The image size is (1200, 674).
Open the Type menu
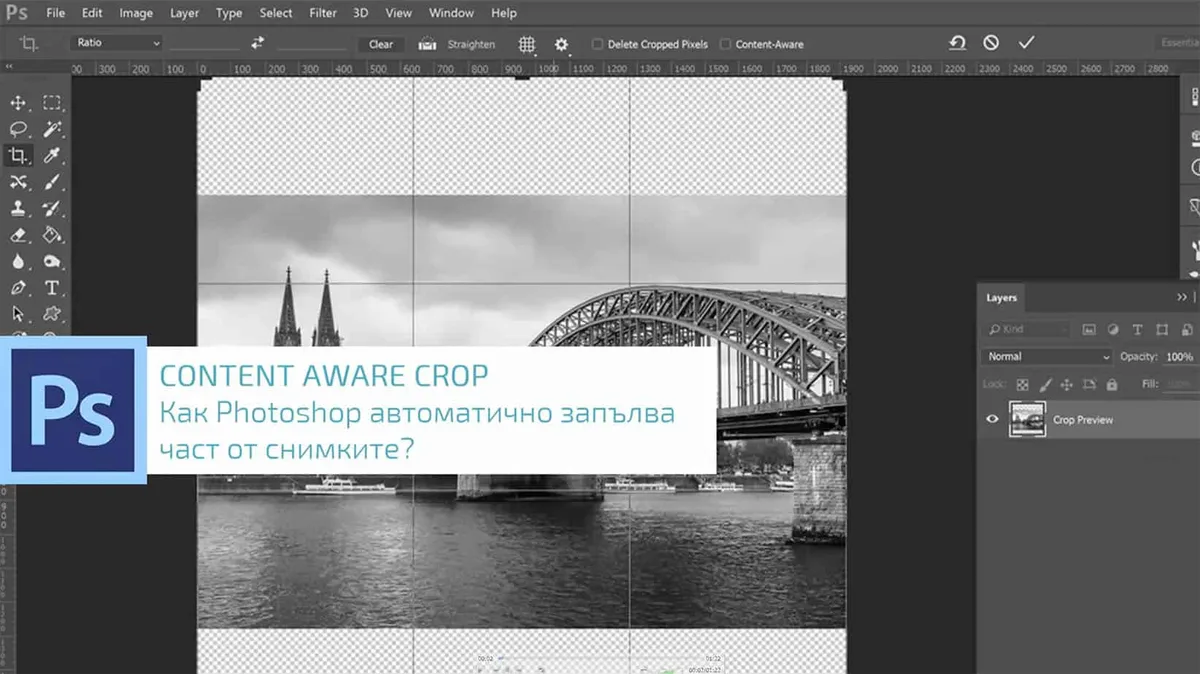click(x=229, y=13)
